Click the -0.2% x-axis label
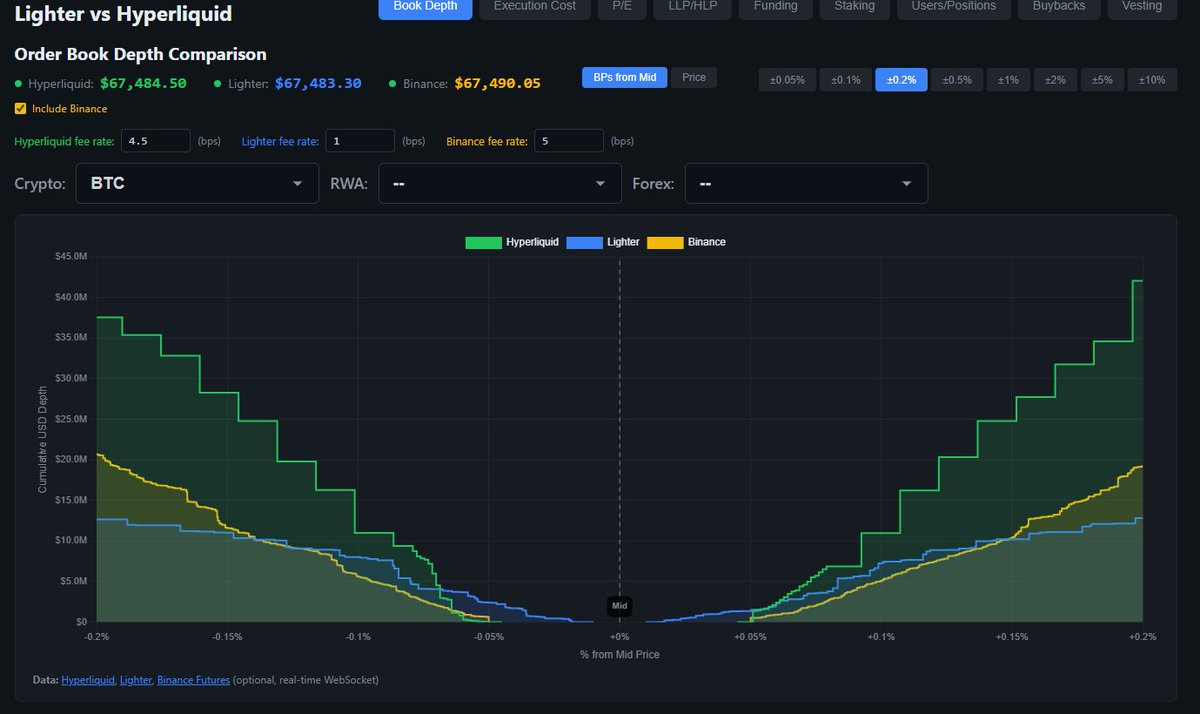1200x714 pixels. (x=97, y=637)
